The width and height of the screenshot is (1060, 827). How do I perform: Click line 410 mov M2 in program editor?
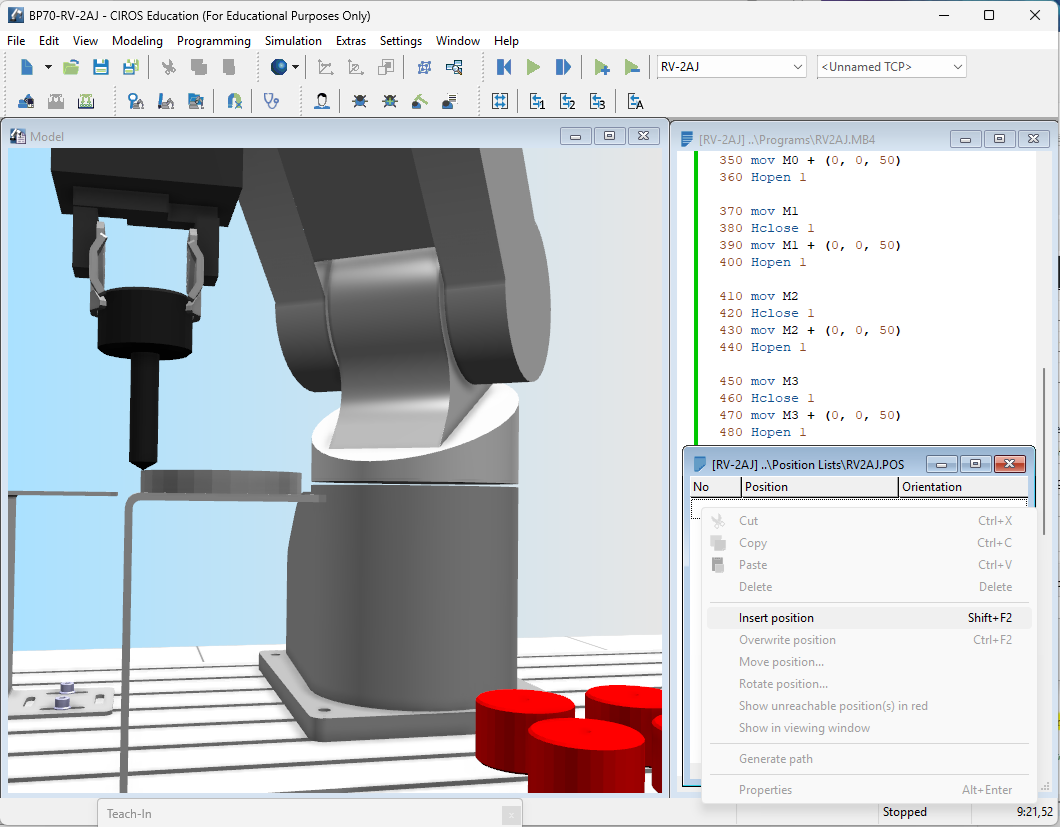[x=758, y=296]
